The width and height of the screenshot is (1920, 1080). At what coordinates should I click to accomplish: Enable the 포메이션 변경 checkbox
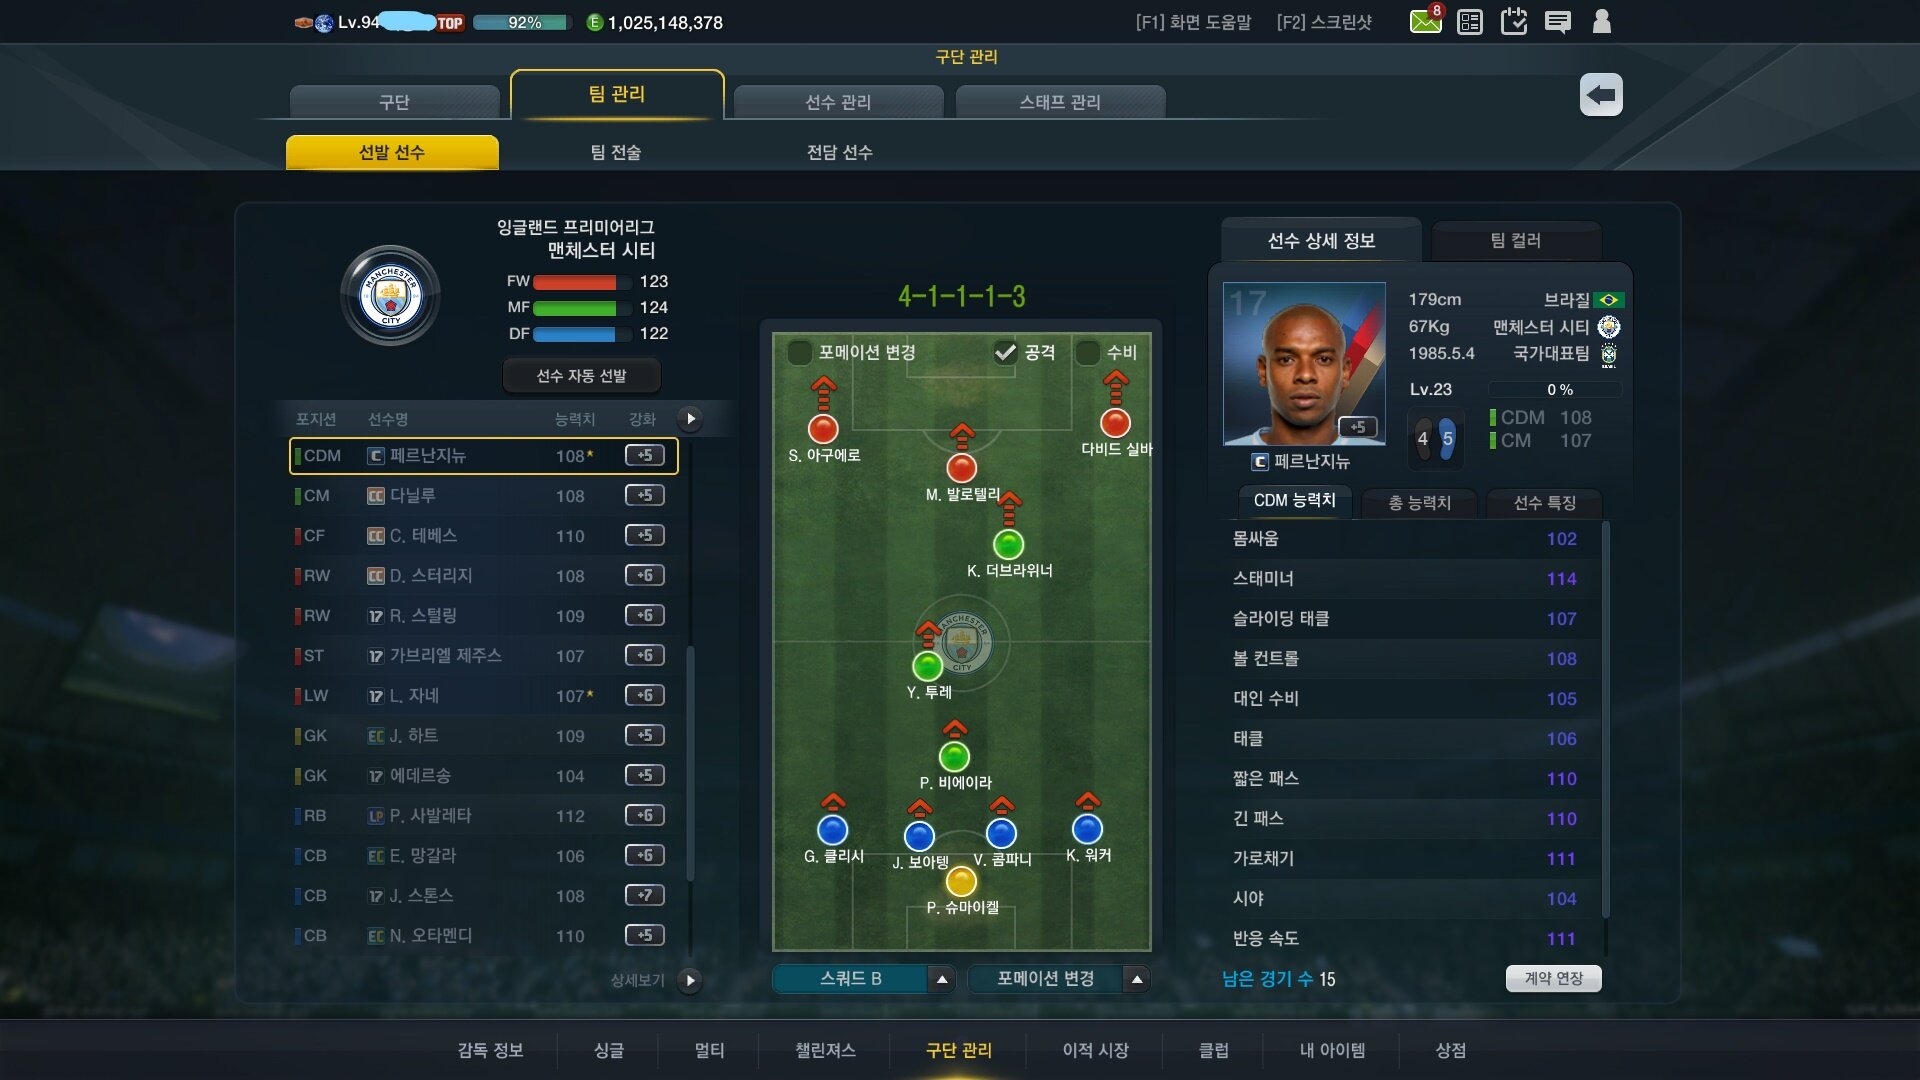point(800,352)
